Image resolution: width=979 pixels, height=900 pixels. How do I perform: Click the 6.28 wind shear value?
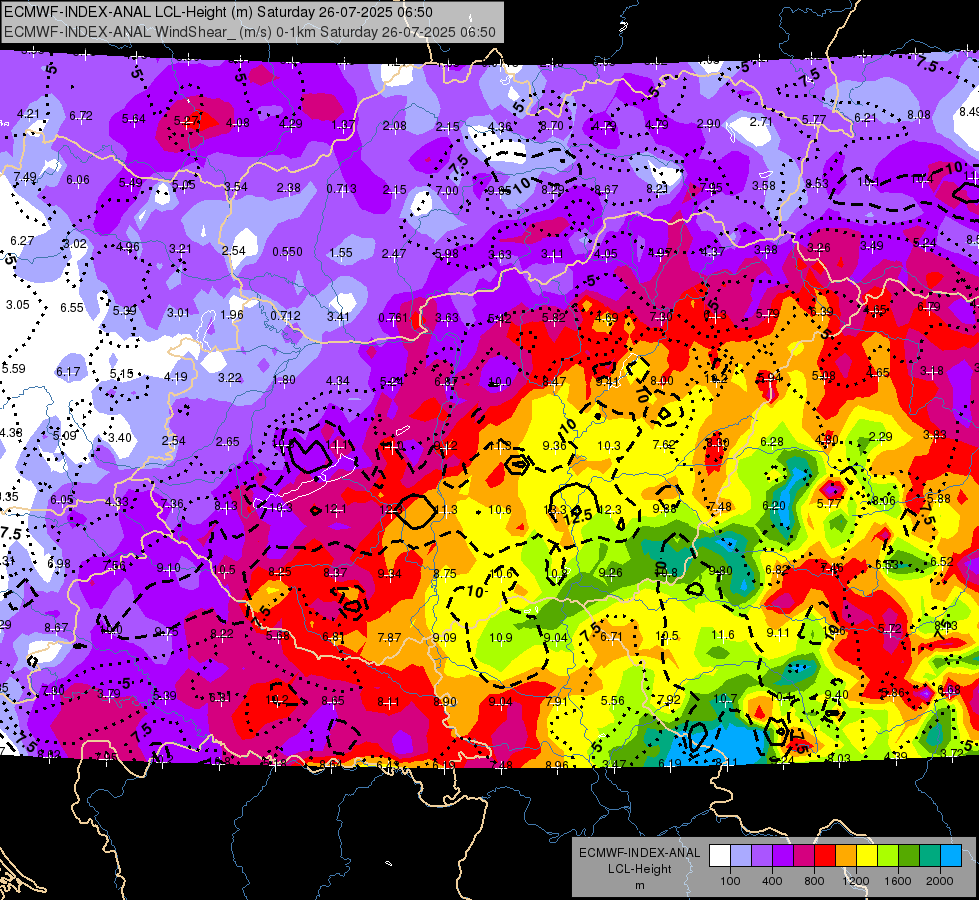(772, 442)
